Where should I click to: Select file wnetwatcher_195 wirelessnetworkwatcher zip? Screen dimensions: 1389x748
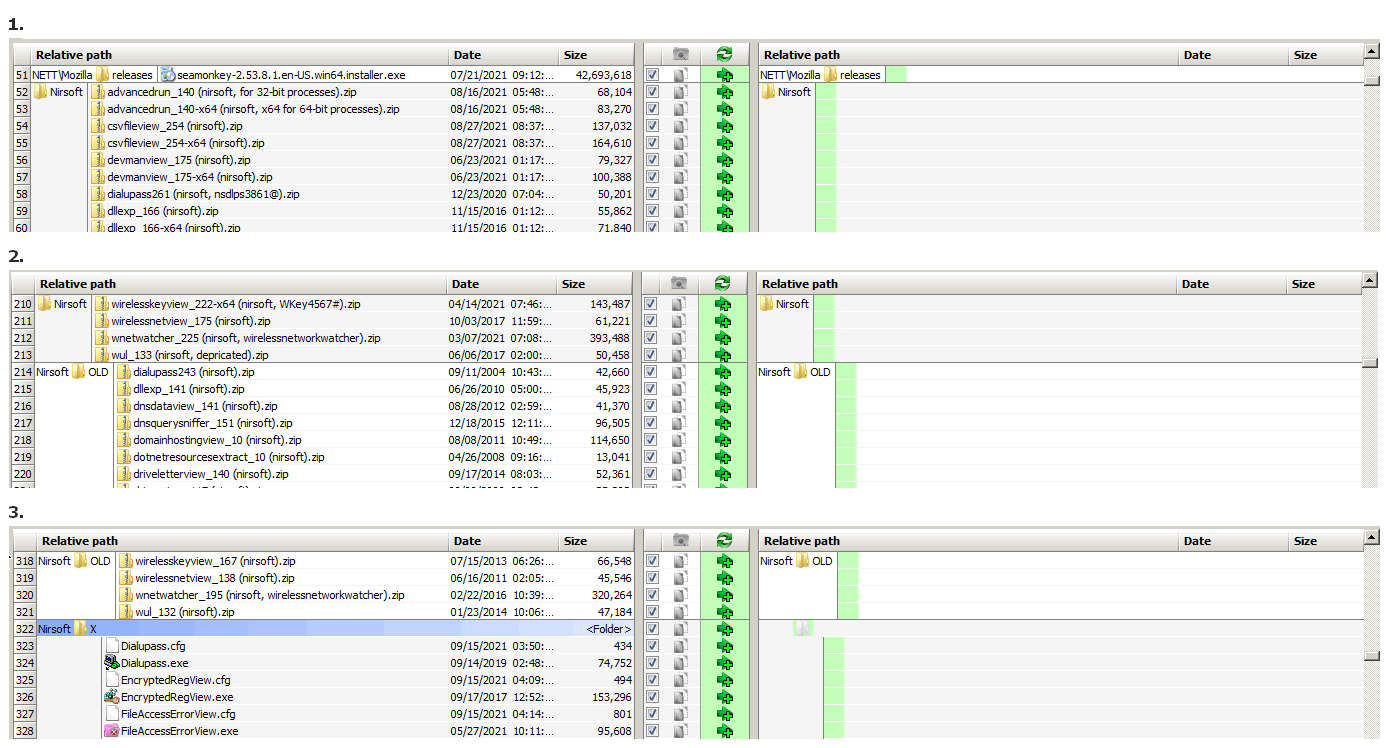(x=269, y=595)
